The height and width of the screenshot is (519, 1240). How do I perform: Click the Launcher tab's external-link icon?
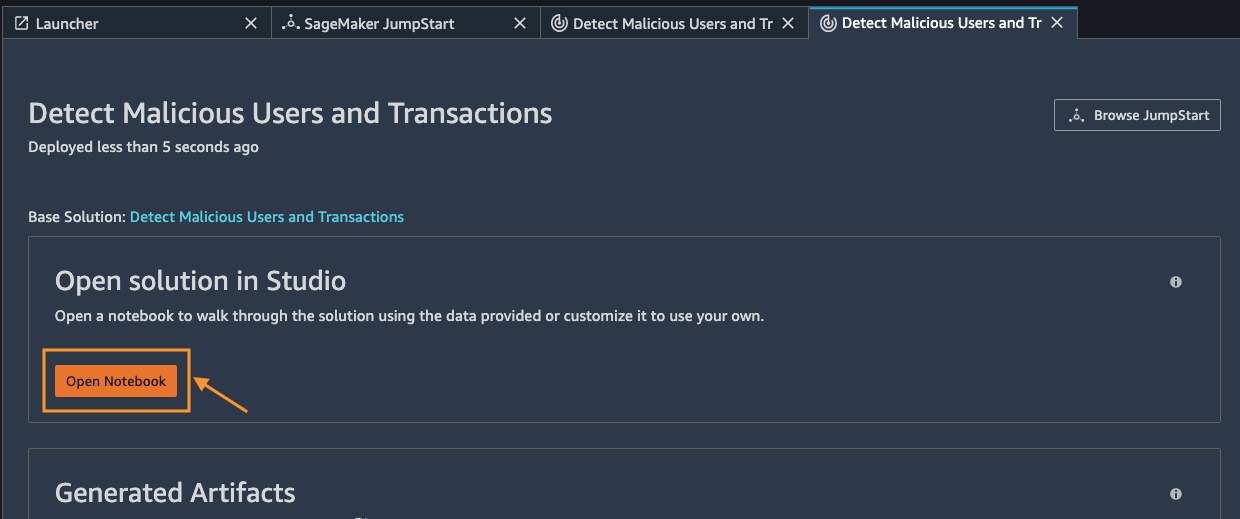coord(22,23)
